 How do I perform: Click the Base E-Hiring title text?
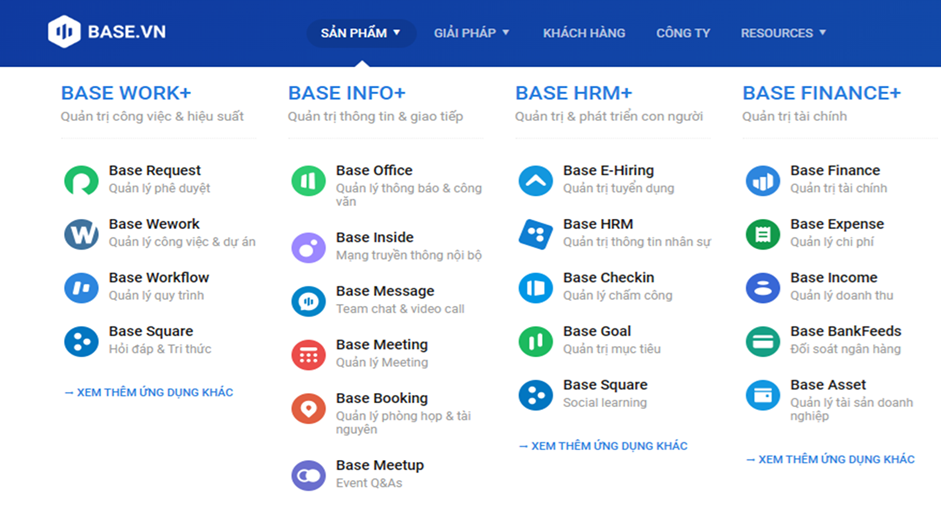(x=609, y=170)
